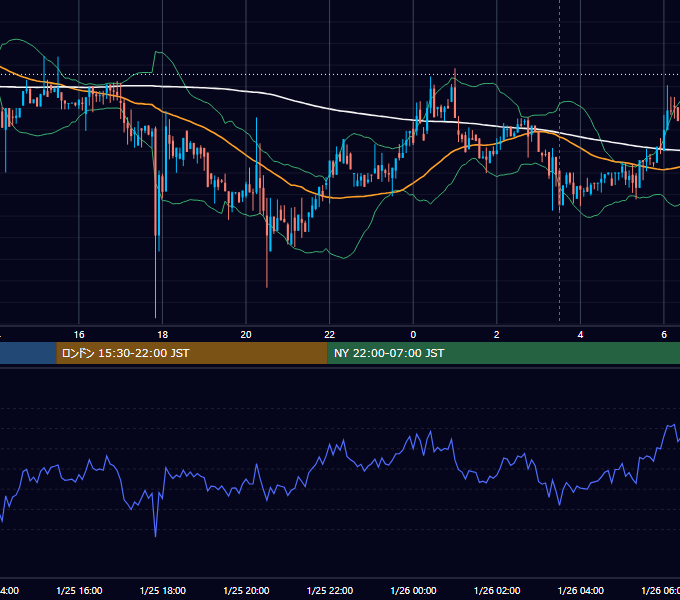The width and height of the screenshot is (680, 600).
Task: Click the 1/26 00:00 date label
Action: pyautogui.click(x=413, y=590)
